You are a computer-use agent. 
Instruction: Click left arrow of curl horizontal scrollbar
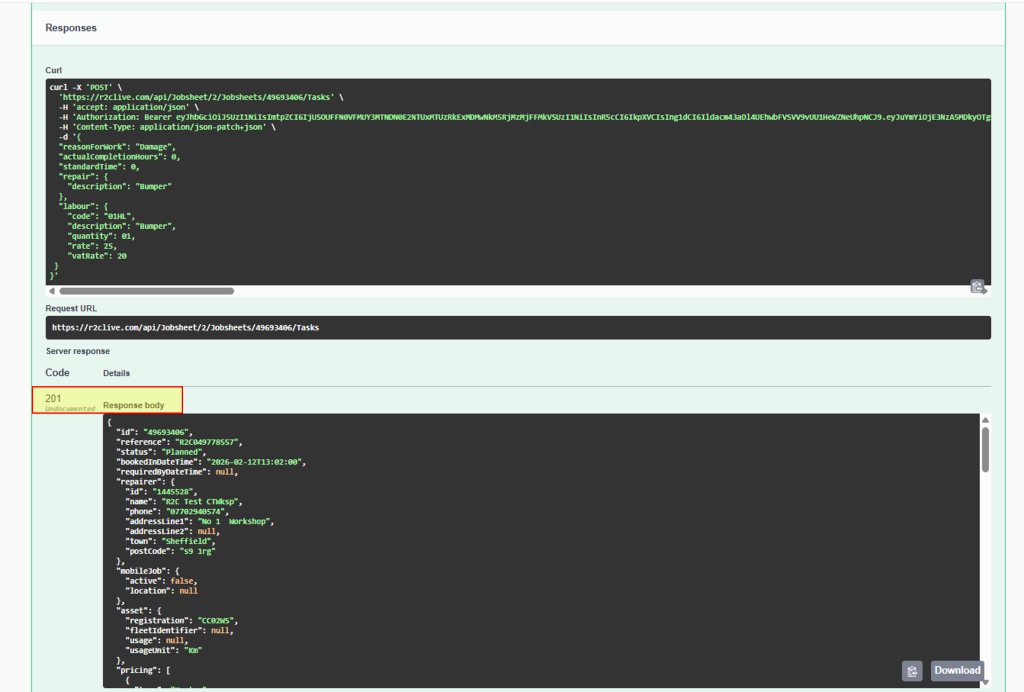(x=52, y=291)
